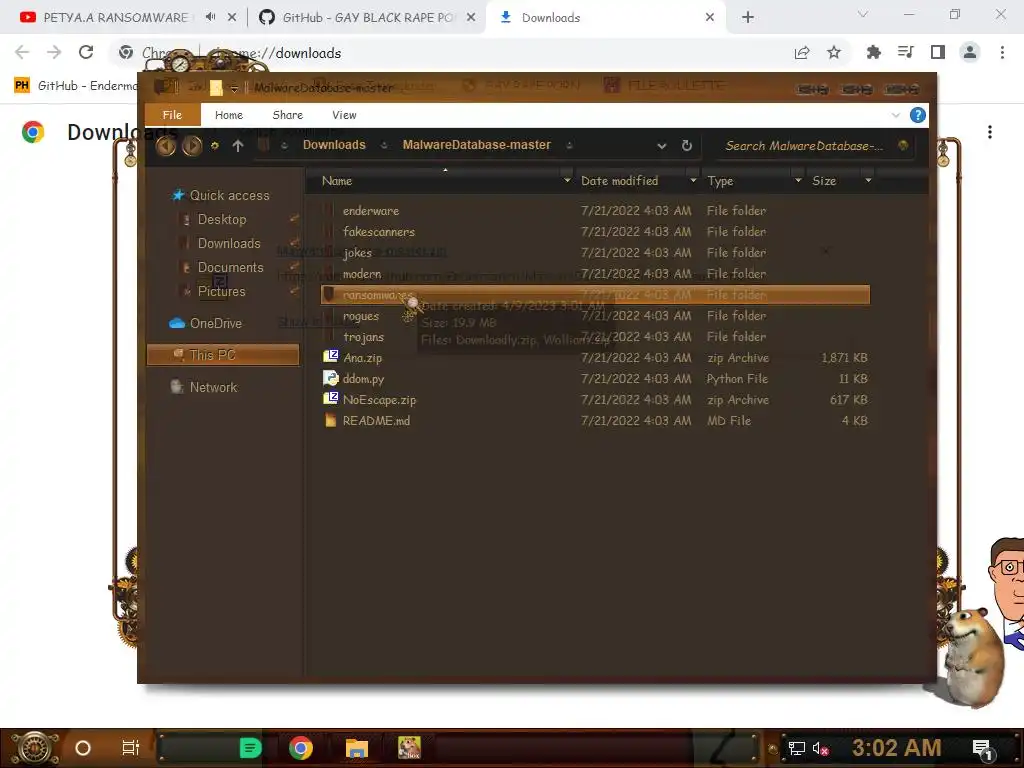Expand the Explorer ribbon chevron
Screen dimensions: 1024x768
[895, 115]
